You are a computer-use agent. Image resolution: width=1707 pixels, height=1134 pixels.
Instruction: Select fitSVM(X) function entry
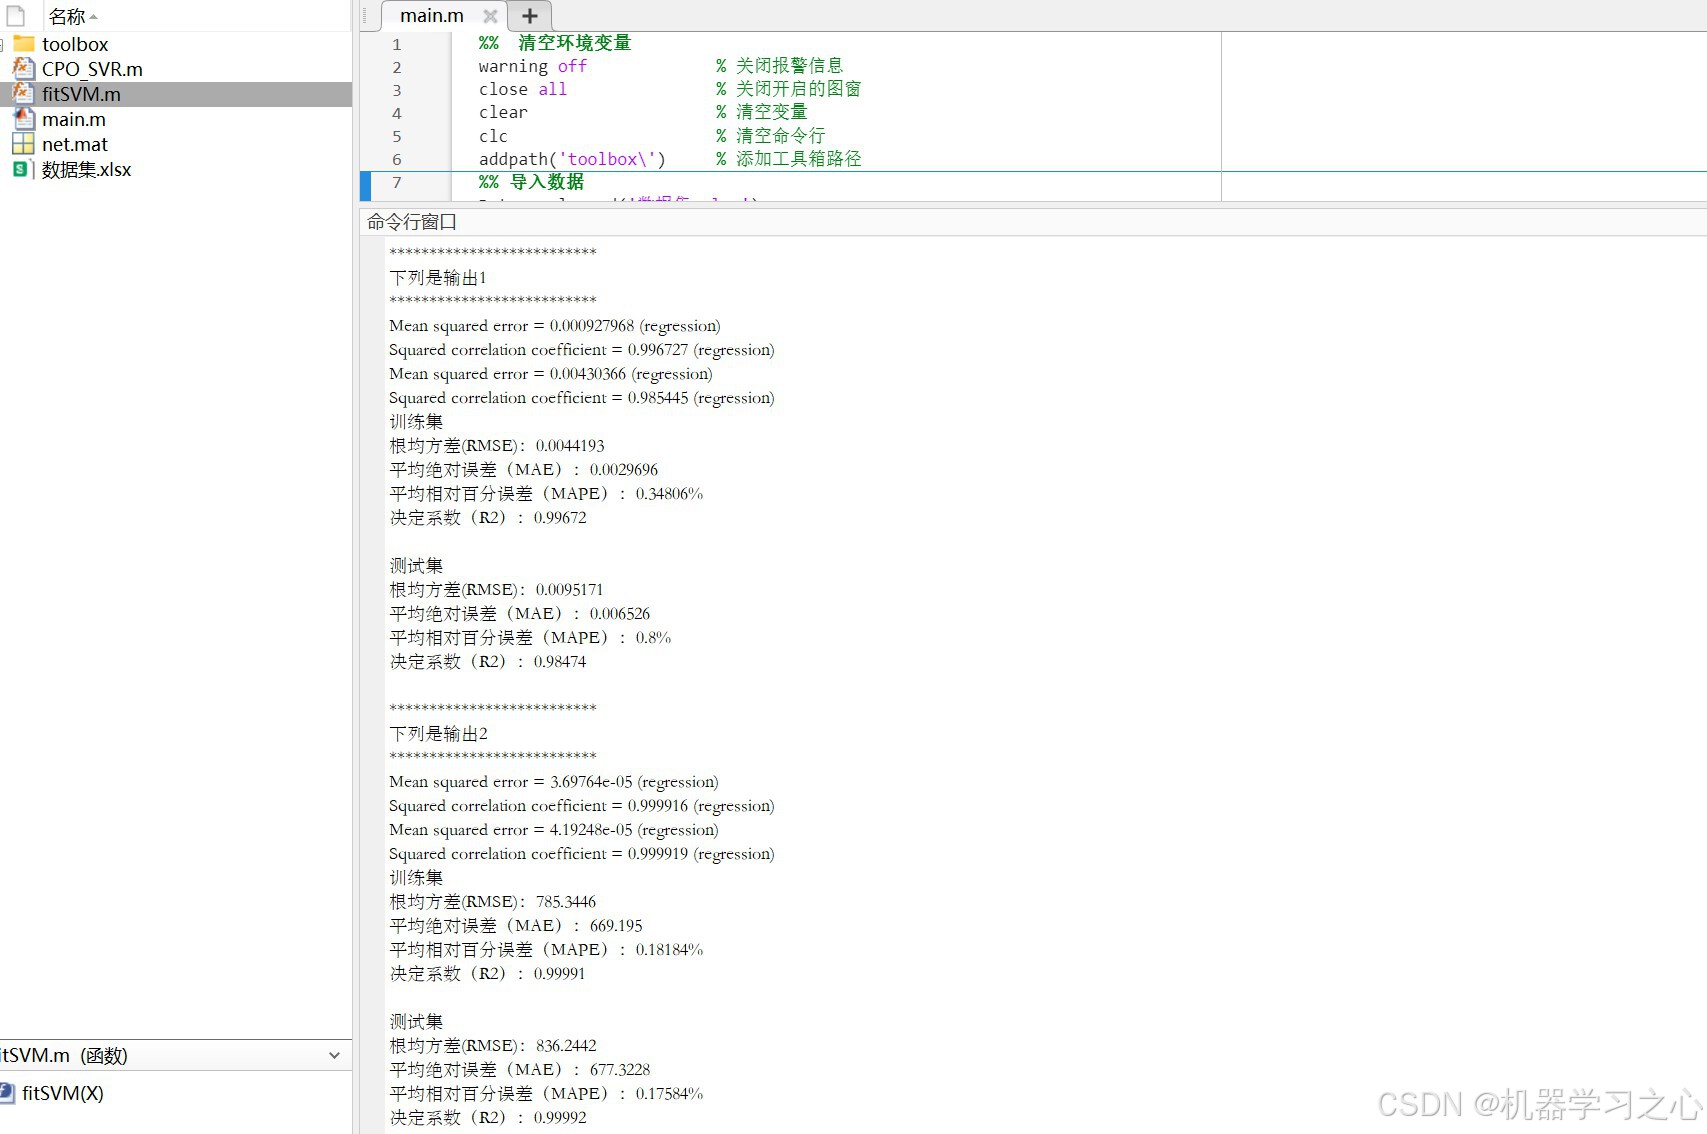pyautogui.click(x=63, y=1093)
